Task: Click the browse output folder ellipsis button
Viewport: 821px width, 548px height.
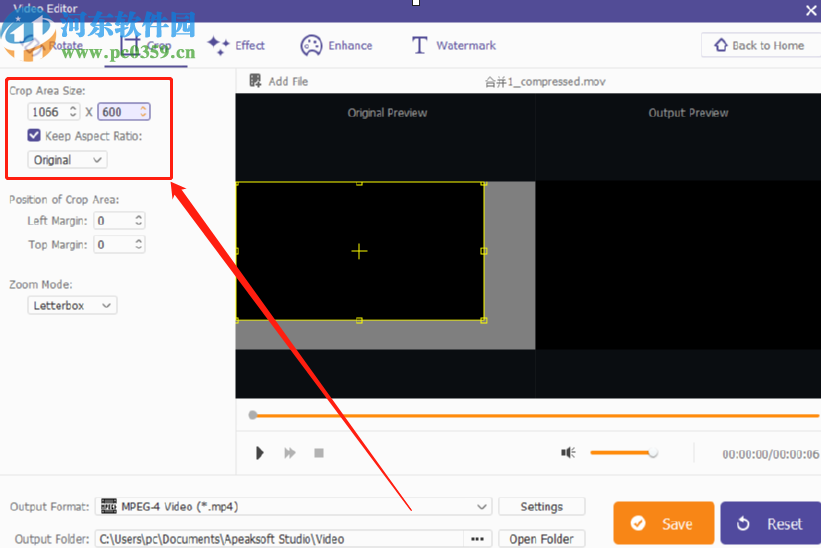Action: (477, 539)
